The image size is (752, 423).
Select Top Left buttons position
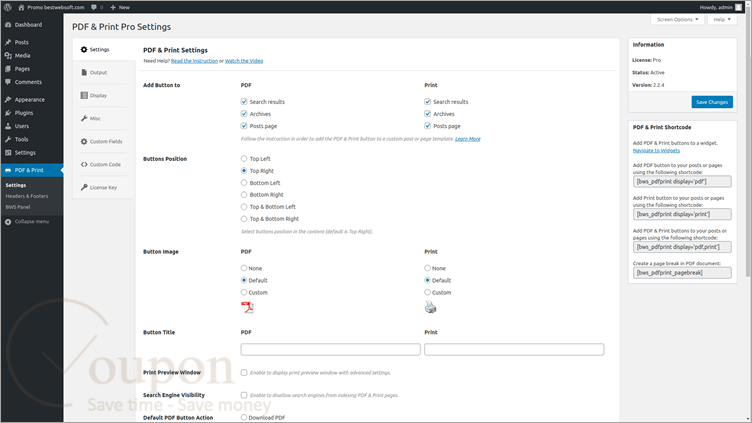click(244, 159)
